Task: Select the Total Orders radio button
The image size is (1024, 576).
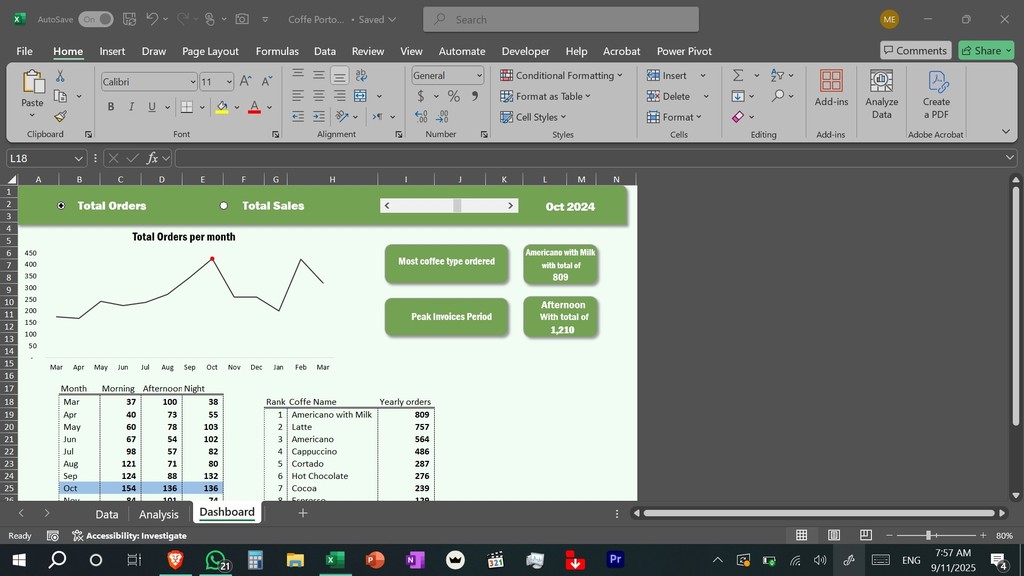Action: click(62, 205)
